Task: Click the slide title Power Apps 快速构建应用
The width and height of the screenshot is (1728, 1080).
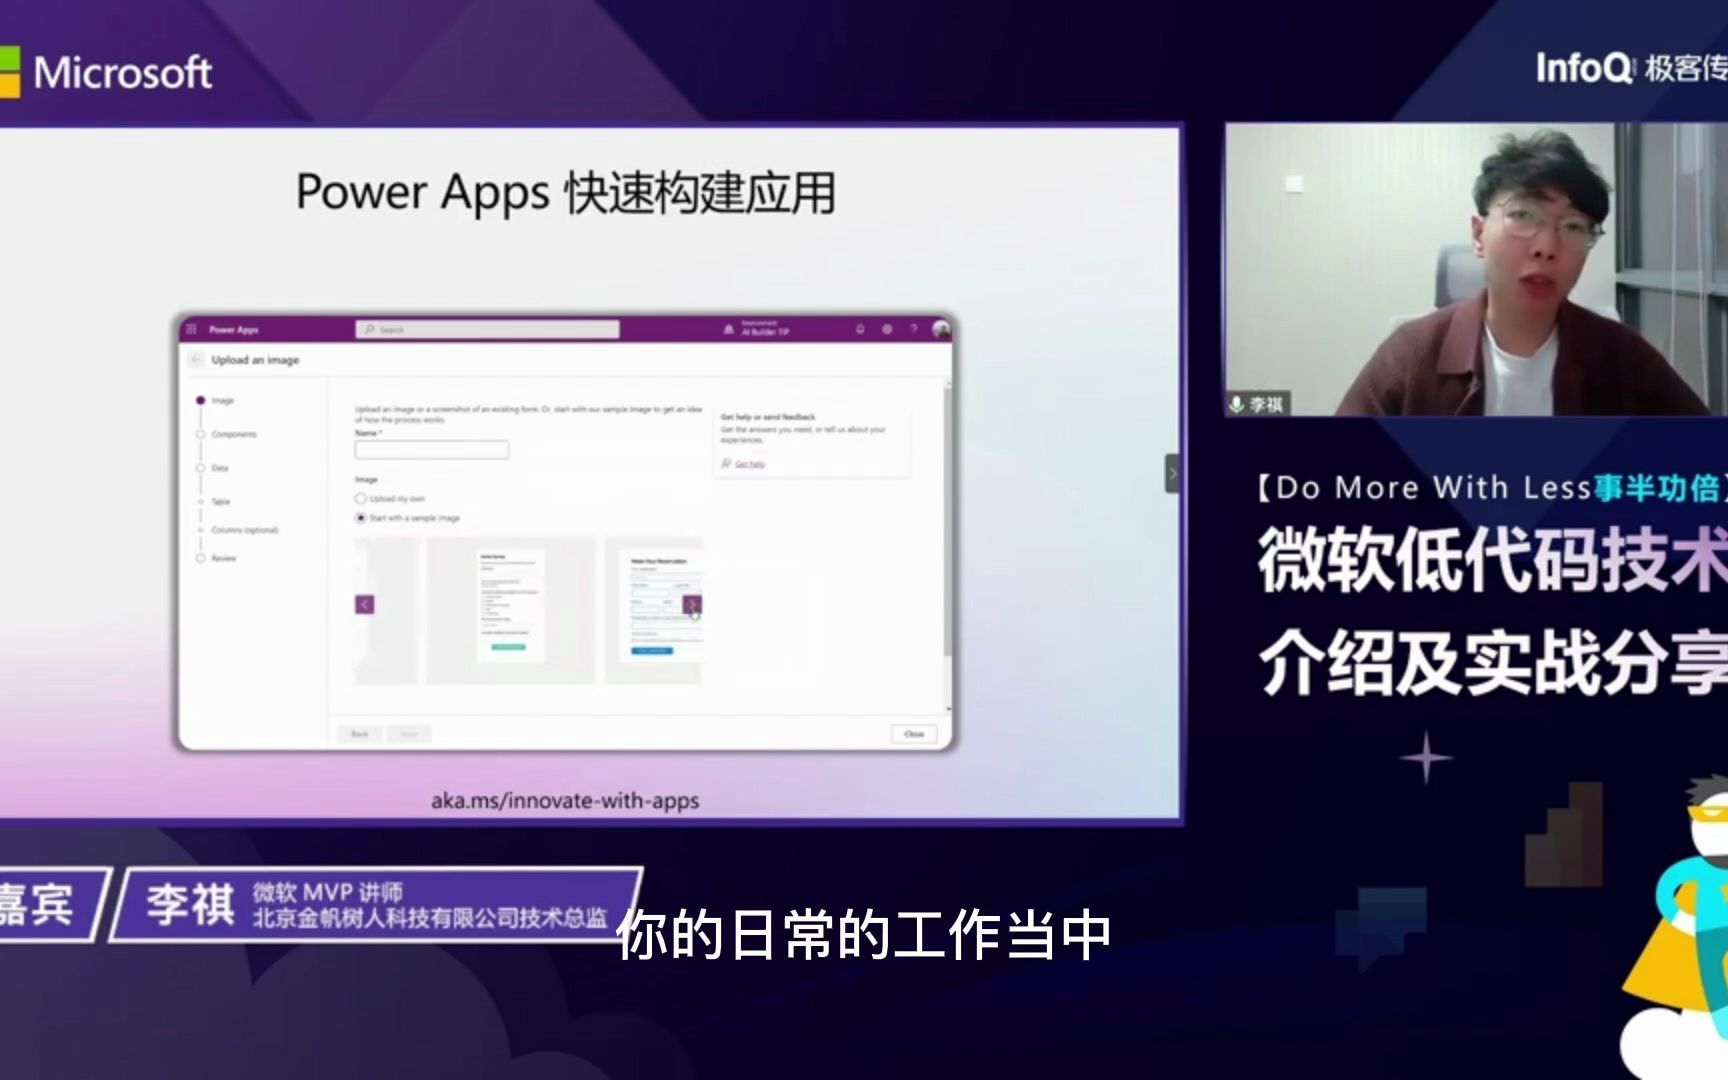Action: click(x=565, y=192)
